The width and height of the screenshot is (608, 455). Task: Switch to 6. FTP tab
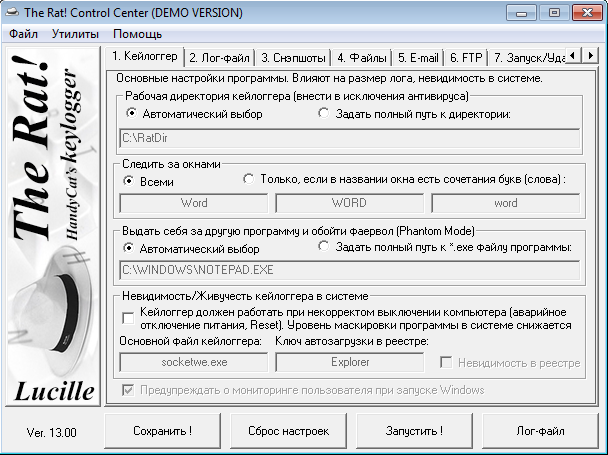point(466,58)
